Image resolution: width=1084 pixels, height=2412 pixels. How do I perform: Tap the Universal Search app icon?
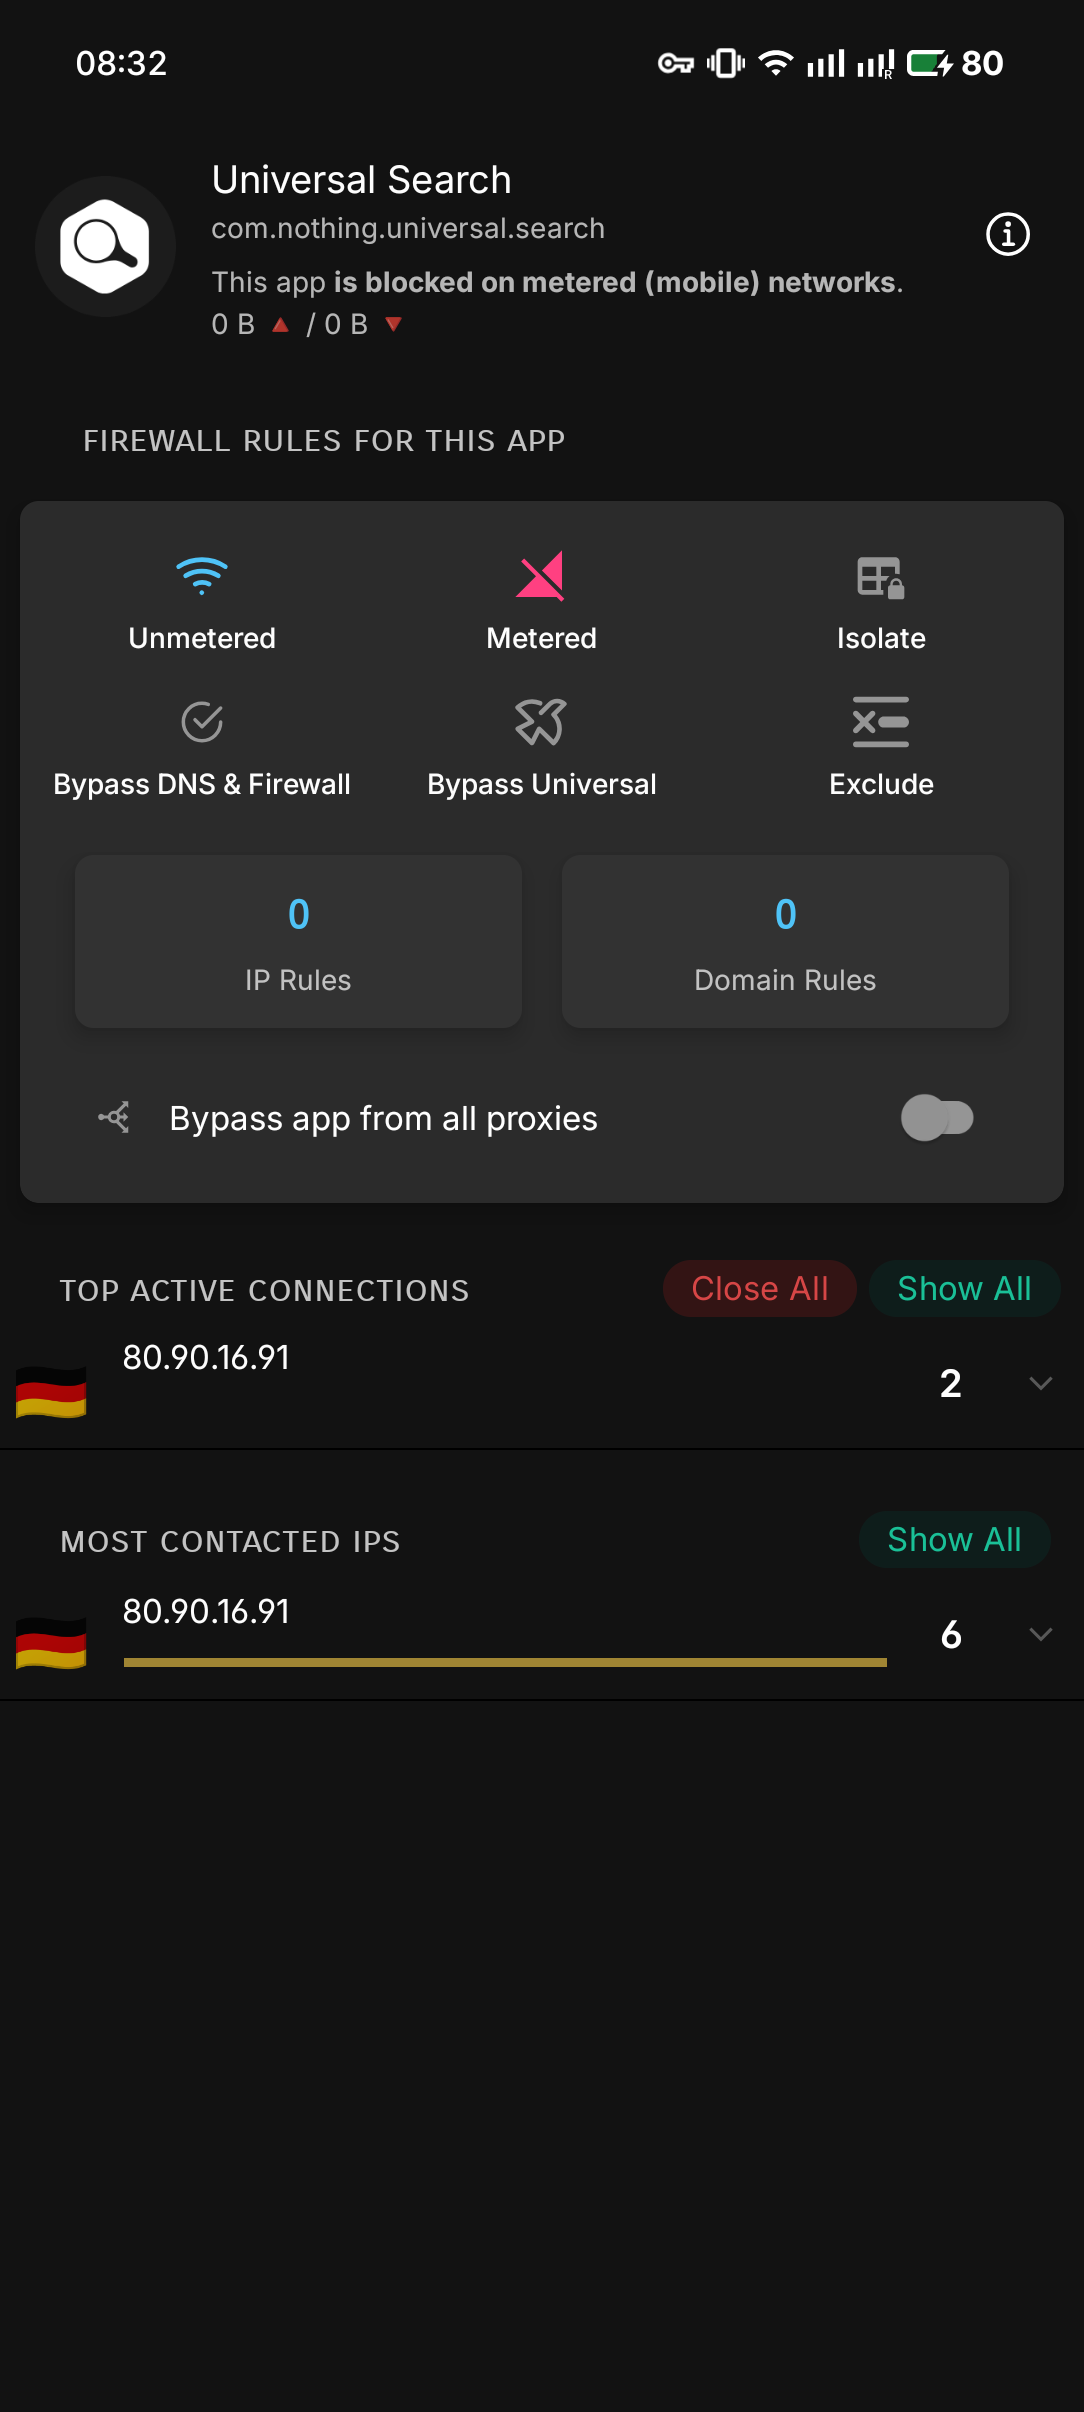click(x=105, y=246)
